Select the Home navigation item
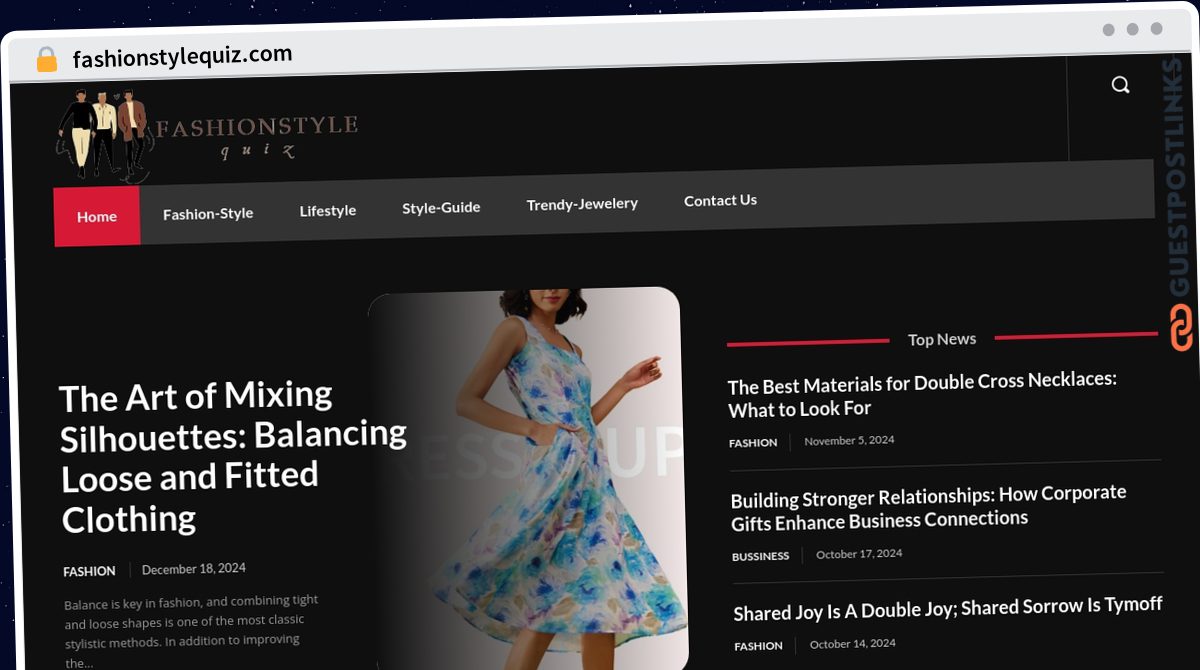The image size is (1200, 670). (x=96, y=216)
